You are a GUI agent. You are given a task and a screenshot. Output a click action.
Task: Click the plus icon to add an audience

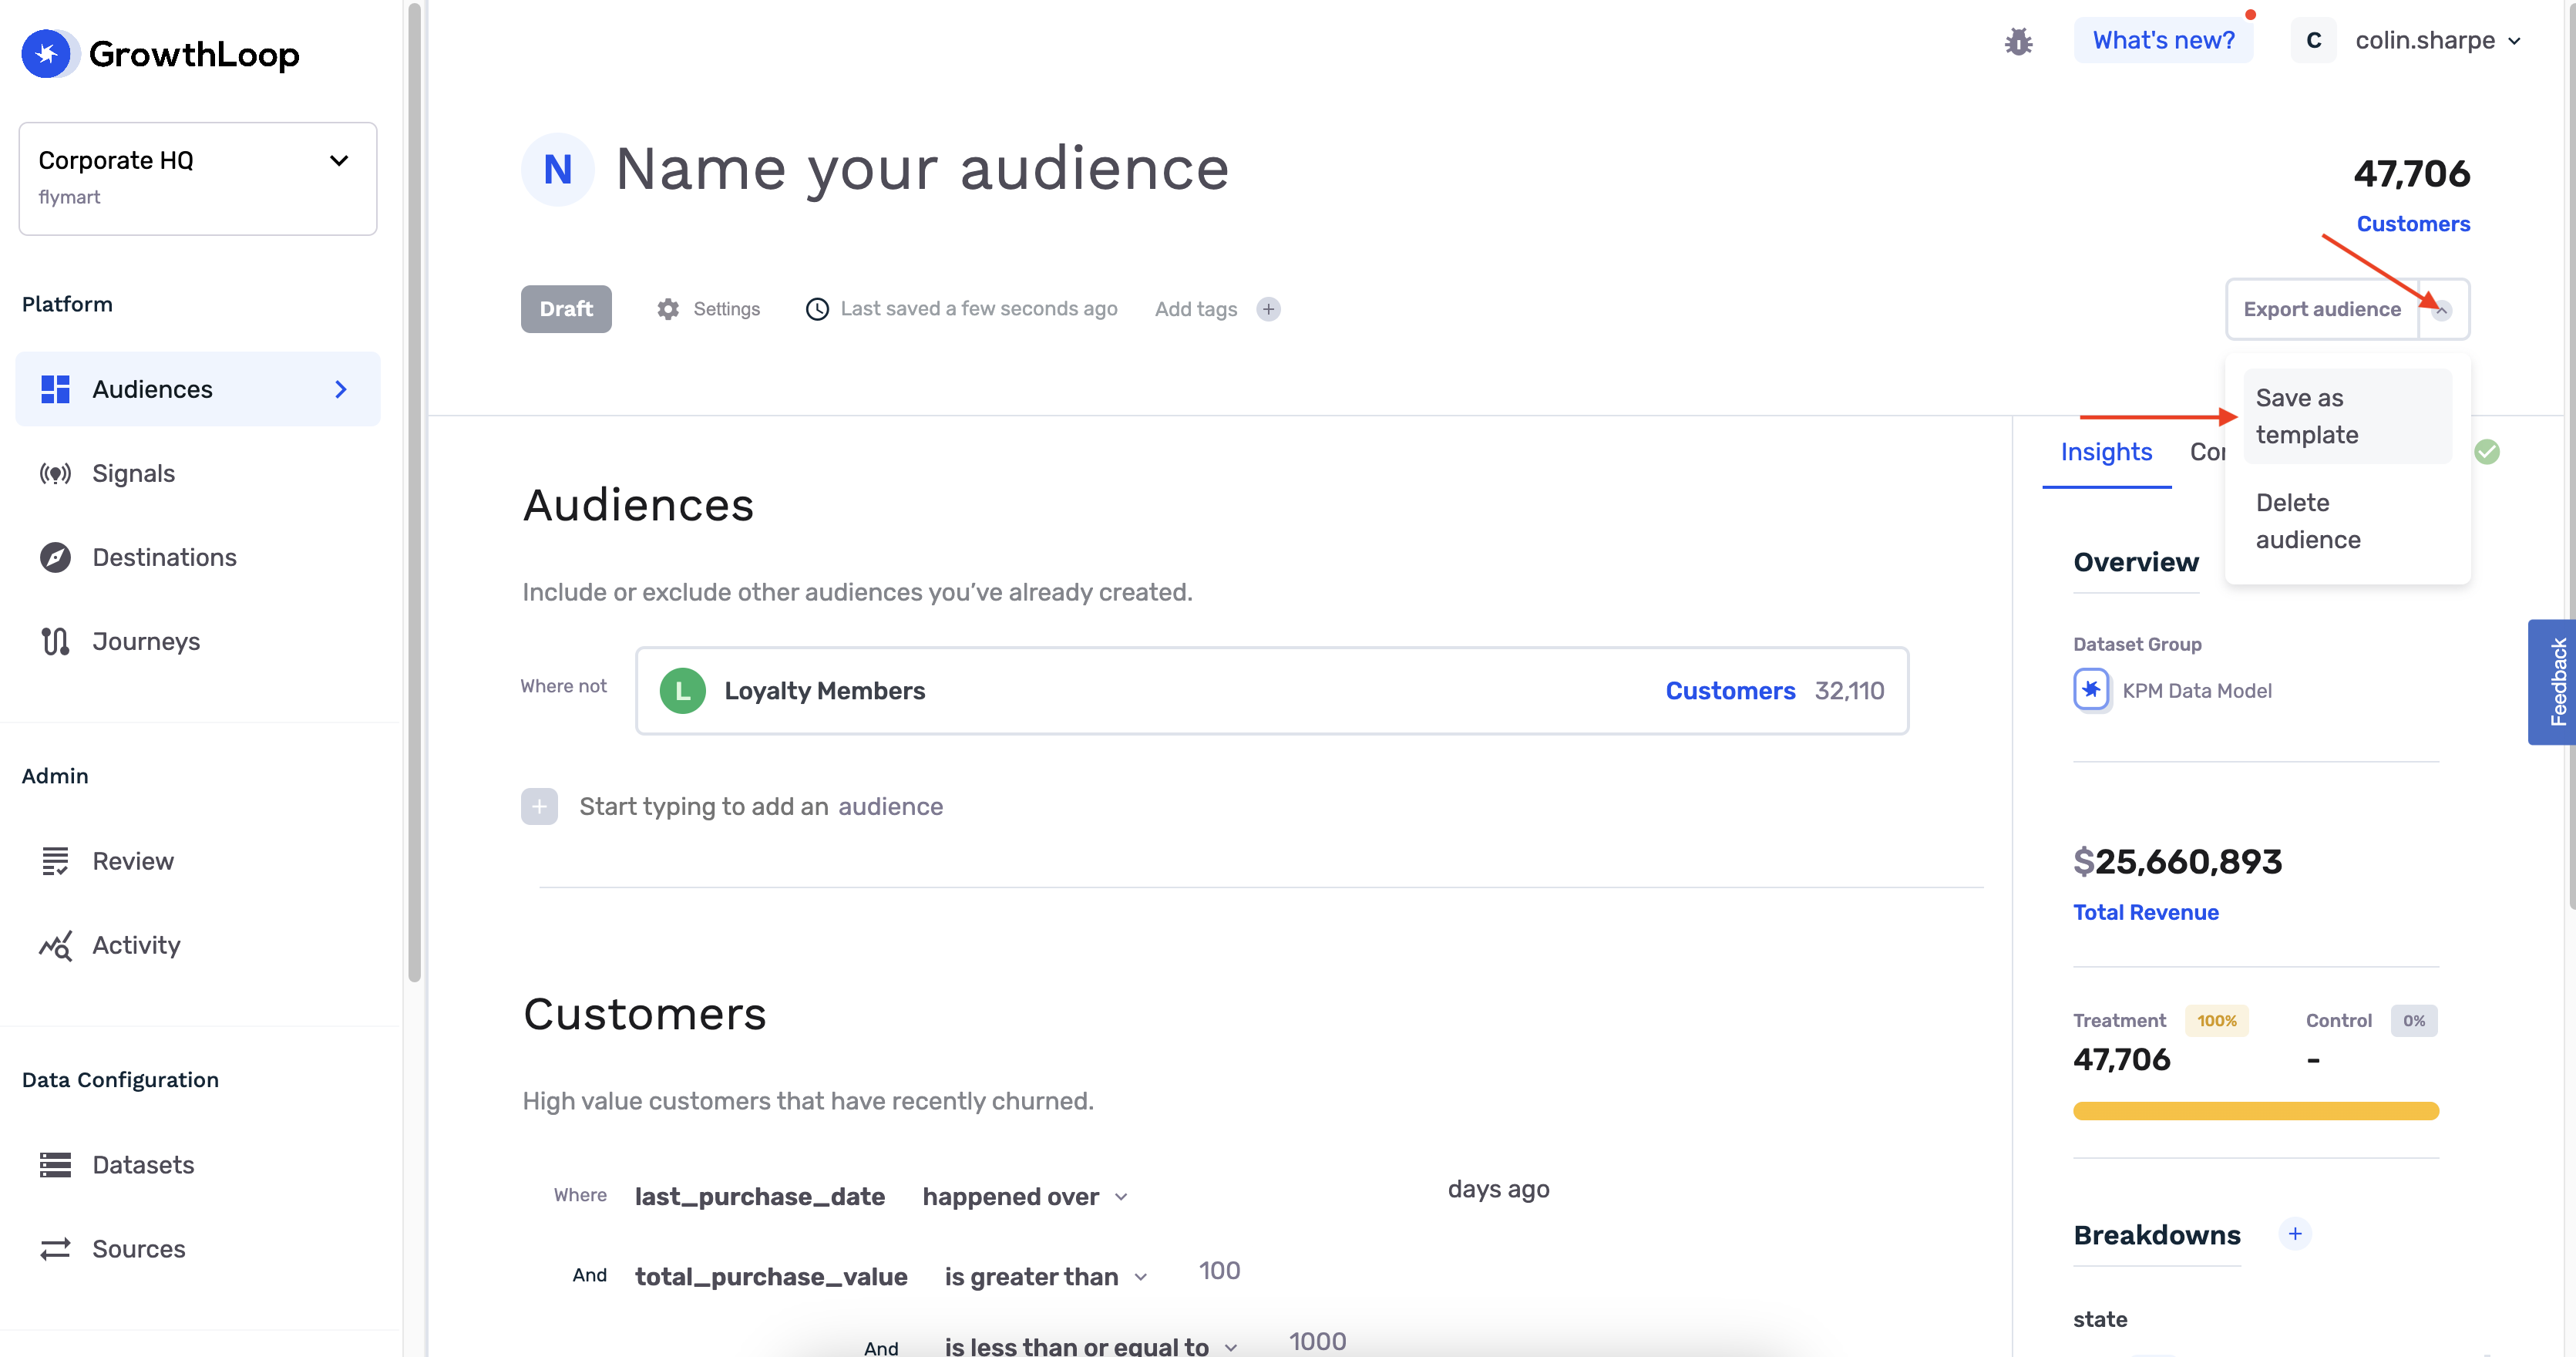(x=539, y=806)
